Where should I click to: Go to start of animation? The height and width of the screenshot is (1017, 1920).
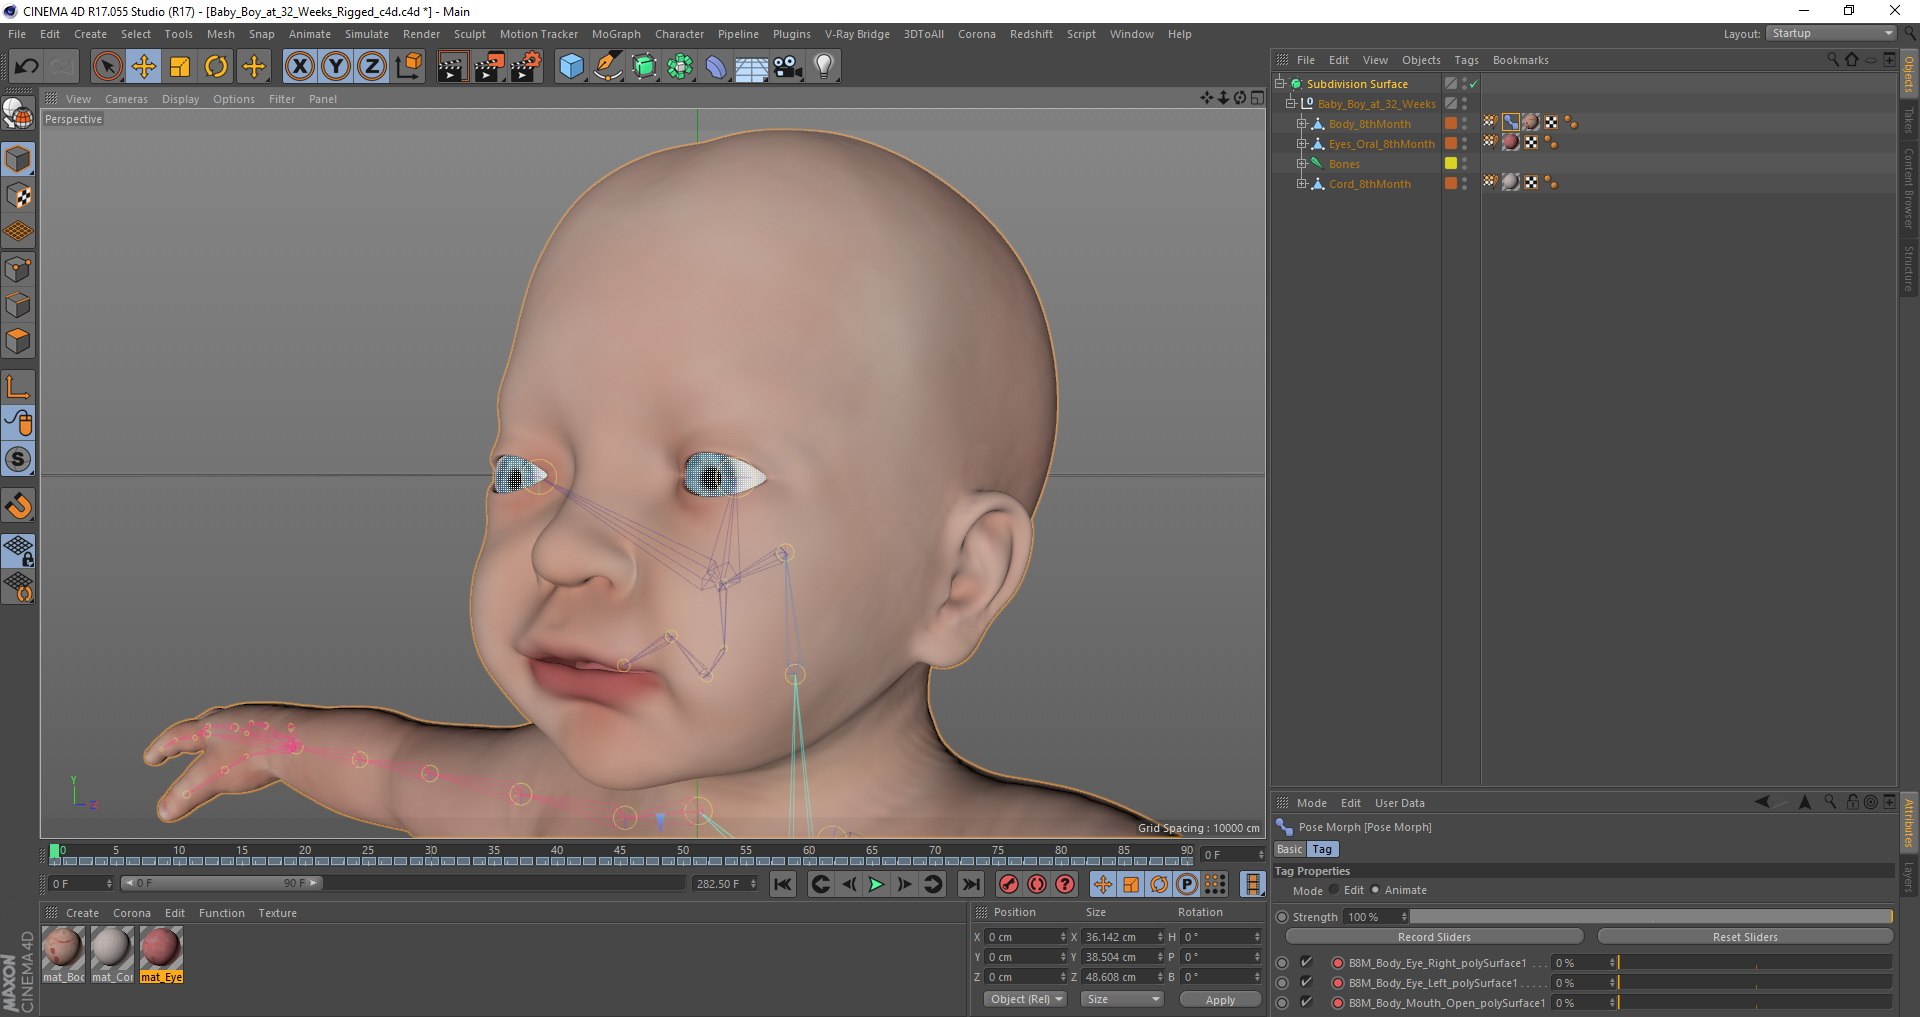pos(783,884)
